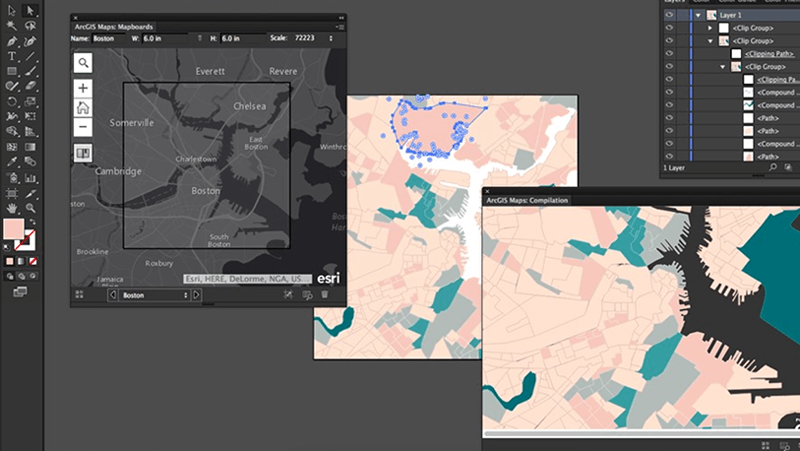This screenshot has height=451, width=800.
Task: Collapse the Mapboards panel double-arrow
Action: [x=341, y=17]
